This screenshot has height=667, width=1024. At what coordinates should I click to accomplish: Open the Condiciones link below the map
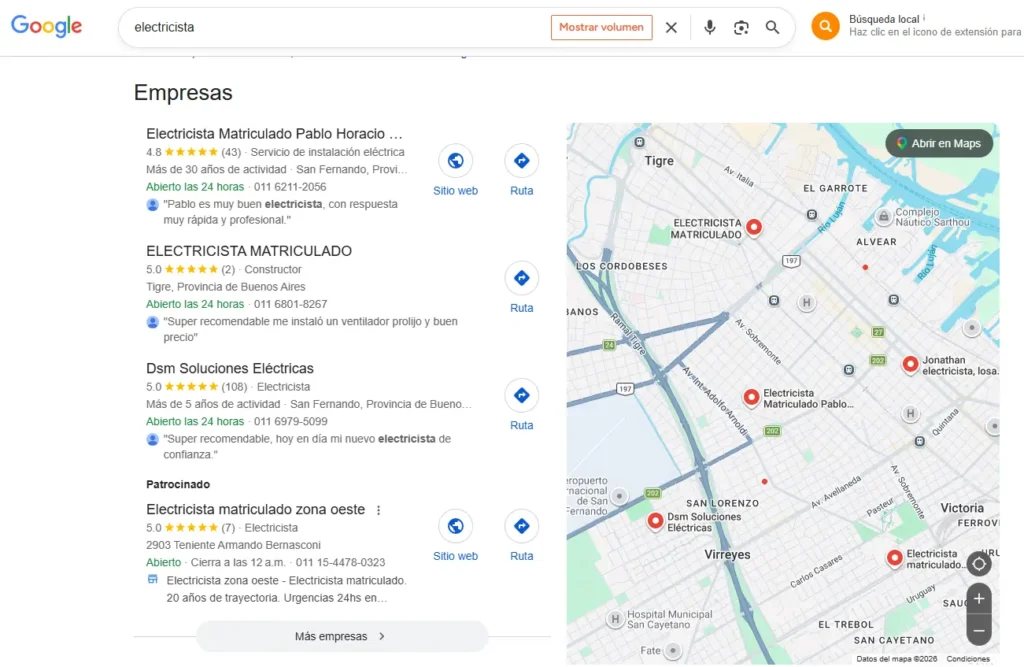[968, 658]
